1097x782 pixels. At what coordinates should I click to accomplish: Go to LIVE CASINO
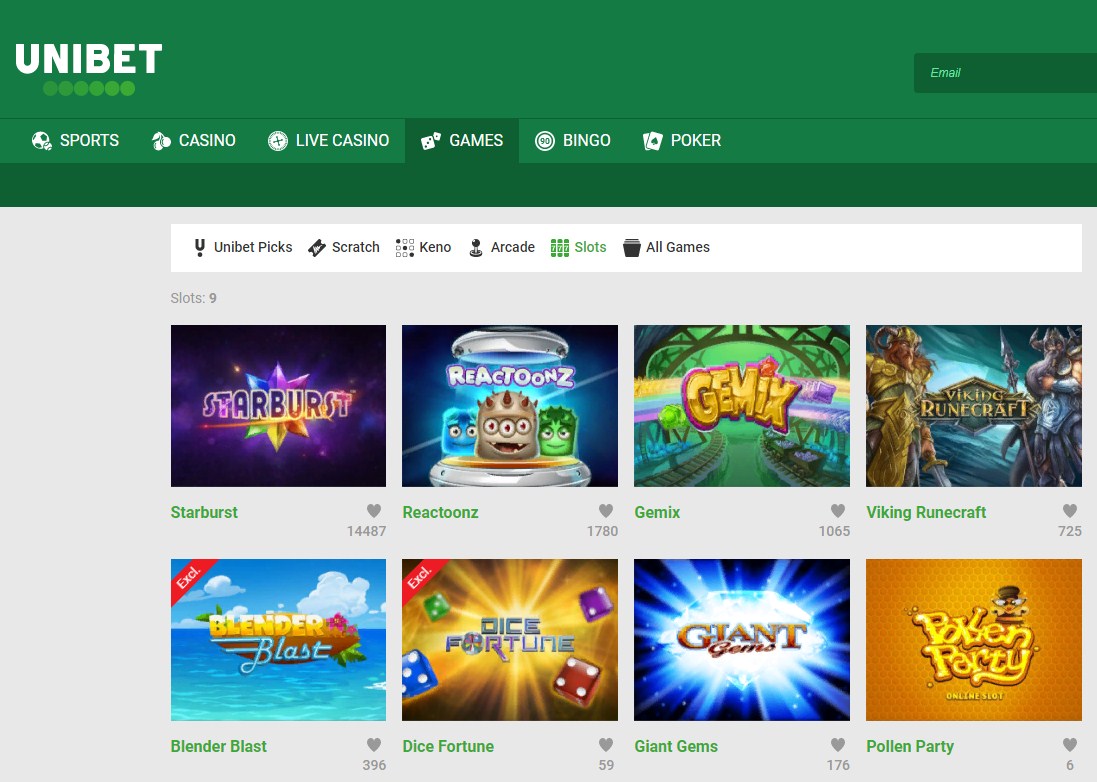coord(328,141)
